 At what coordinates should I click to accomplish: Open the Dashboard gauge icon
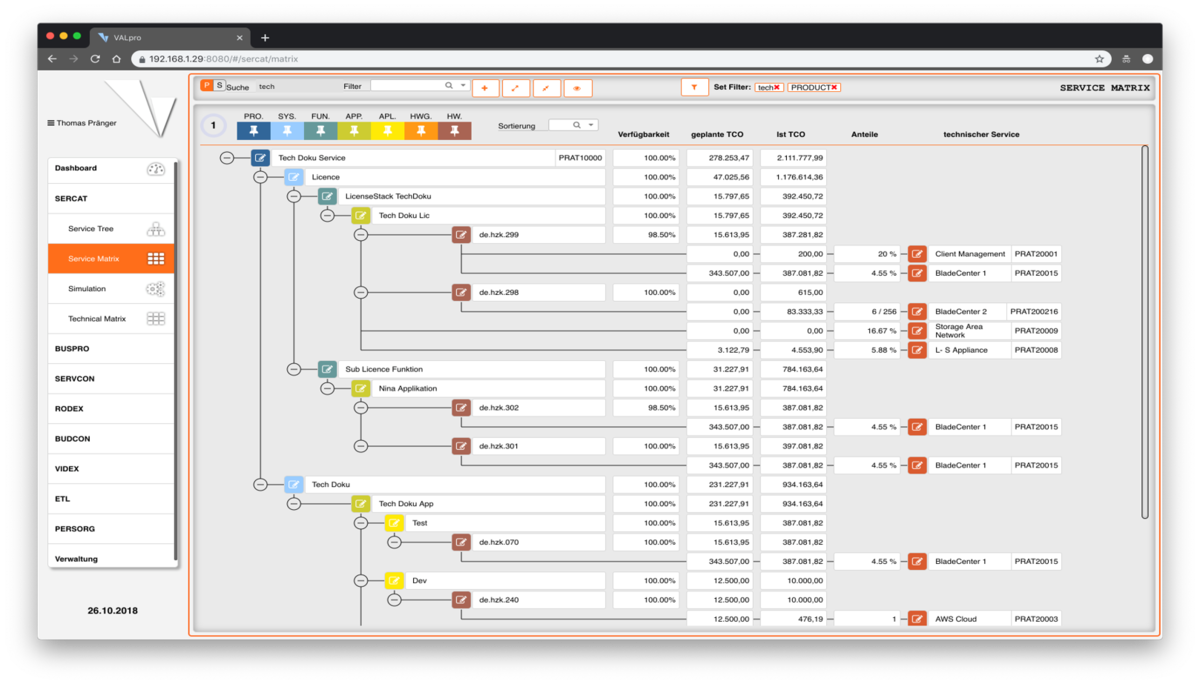point(156,169)
